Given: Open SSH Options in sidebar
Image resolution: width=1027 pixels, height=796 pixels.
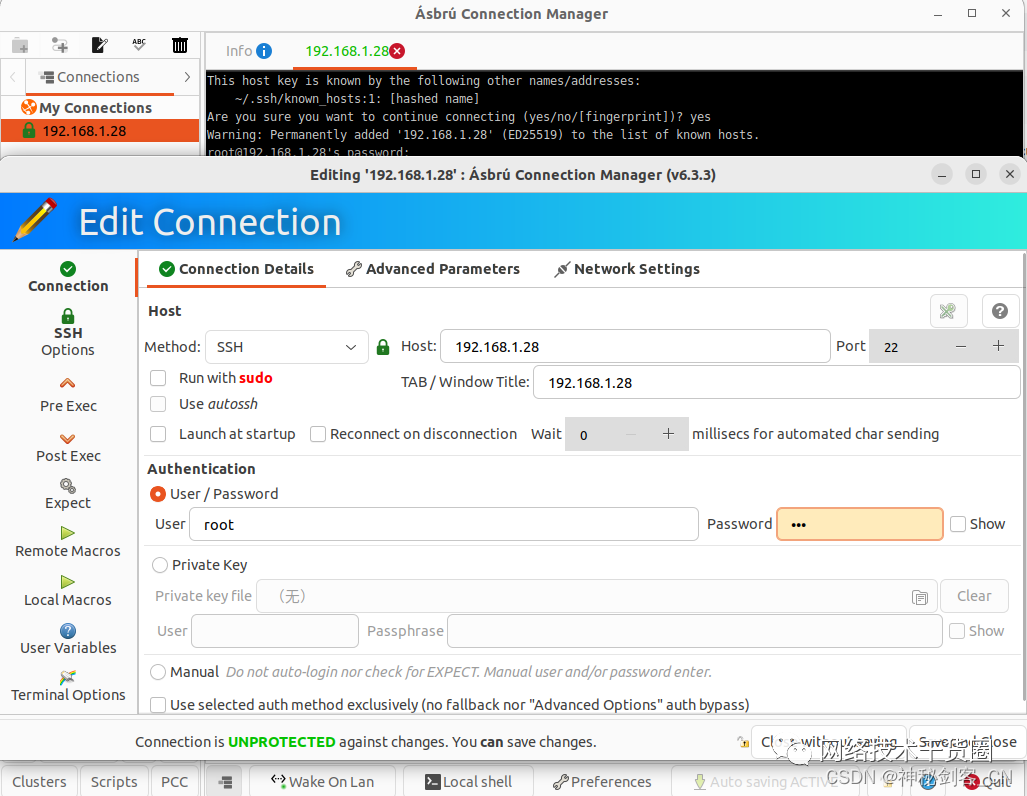Looking at the screenshot, I should click(x=68, y=333).
